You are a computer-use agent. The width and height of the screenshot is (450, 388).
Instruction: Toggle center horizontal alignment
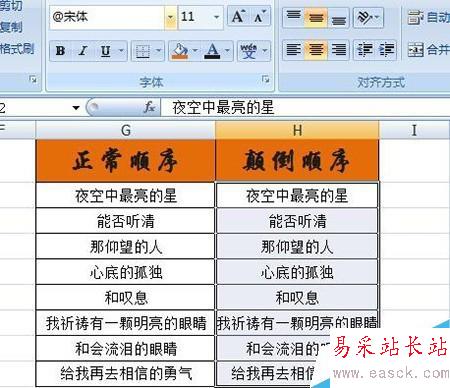(316, 50)
